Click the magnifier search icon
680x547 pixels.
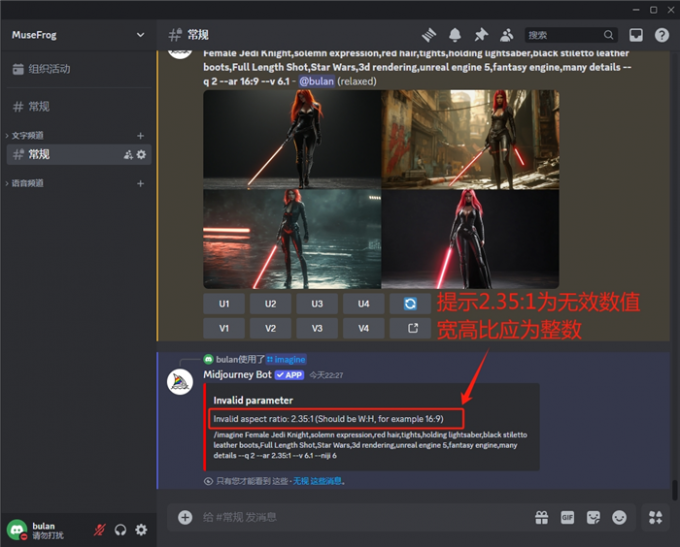pos(608,35)
